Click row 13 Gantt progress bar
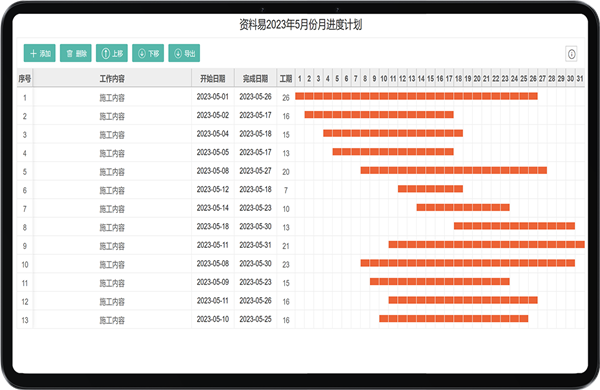This screenshot has height=390, width=600. (454, 318)
